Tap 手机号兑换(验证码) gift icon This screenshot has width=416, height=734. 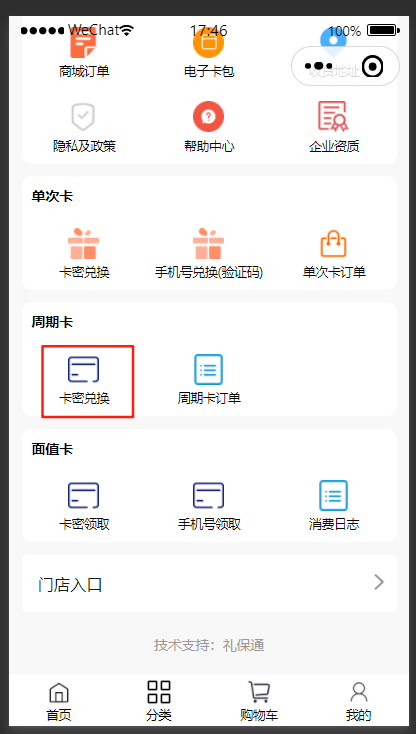click(x=208, y=244)
